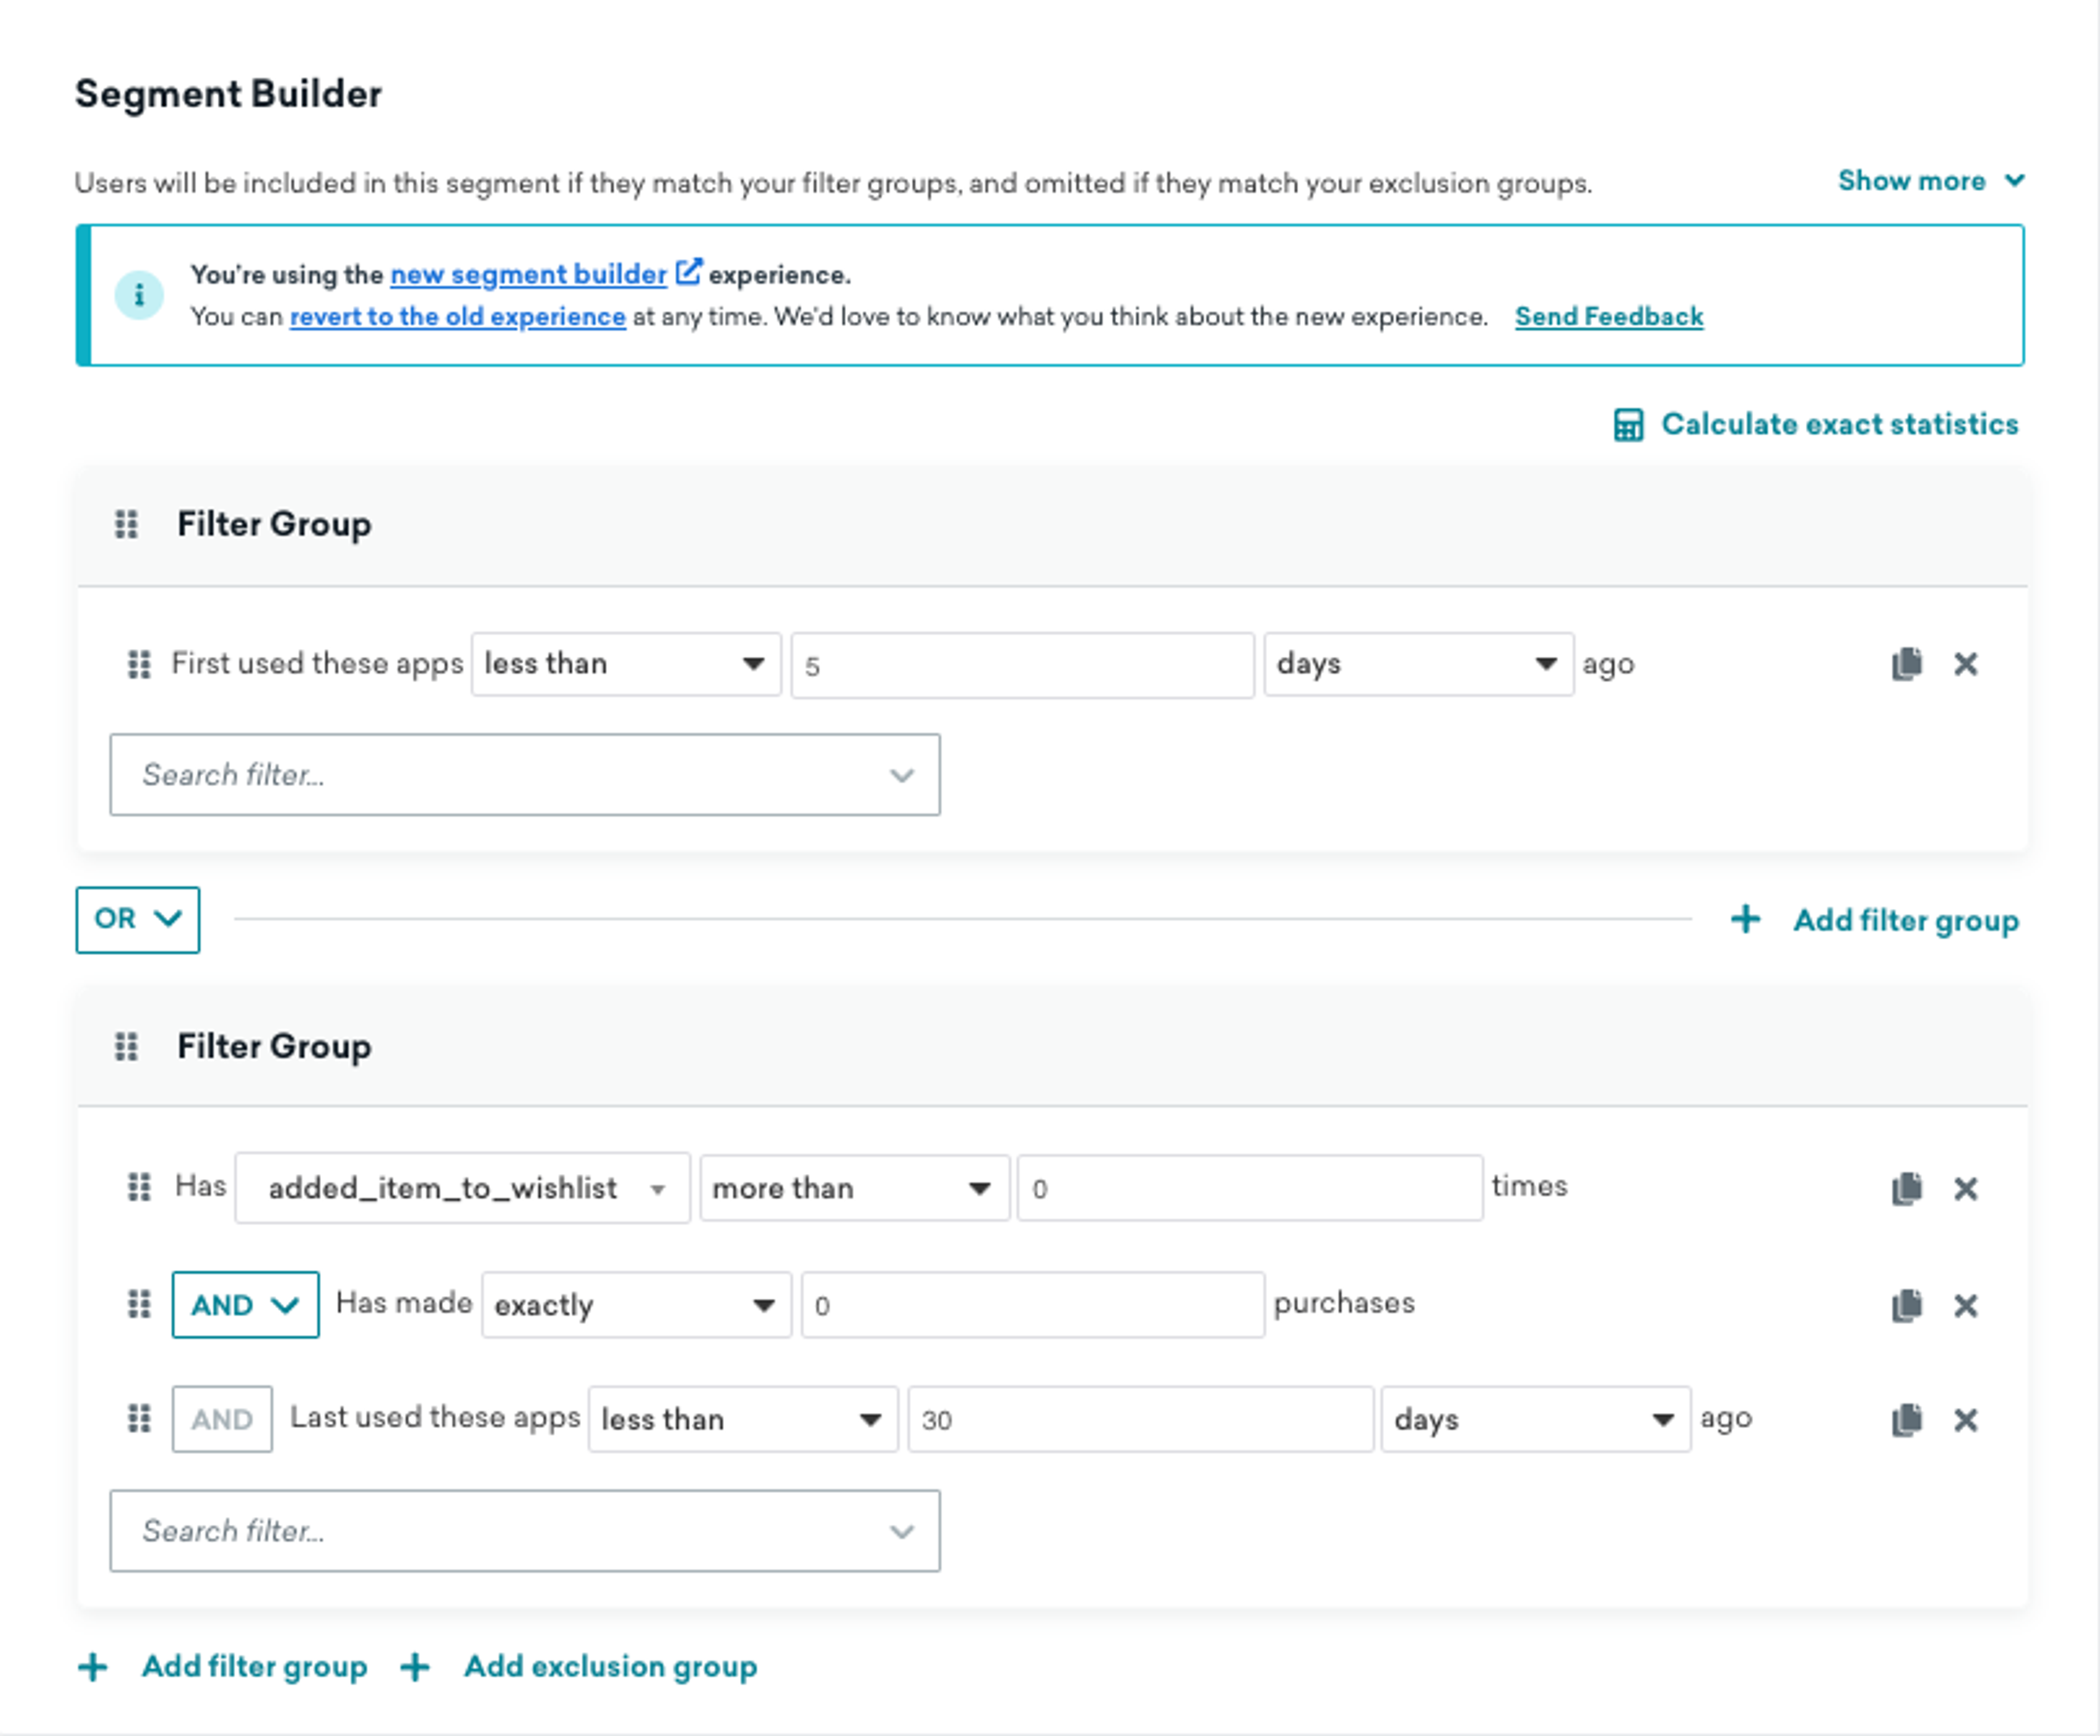Open the 'new segment builder' link
The image size is (2100, 1736).
click(528, 274)
